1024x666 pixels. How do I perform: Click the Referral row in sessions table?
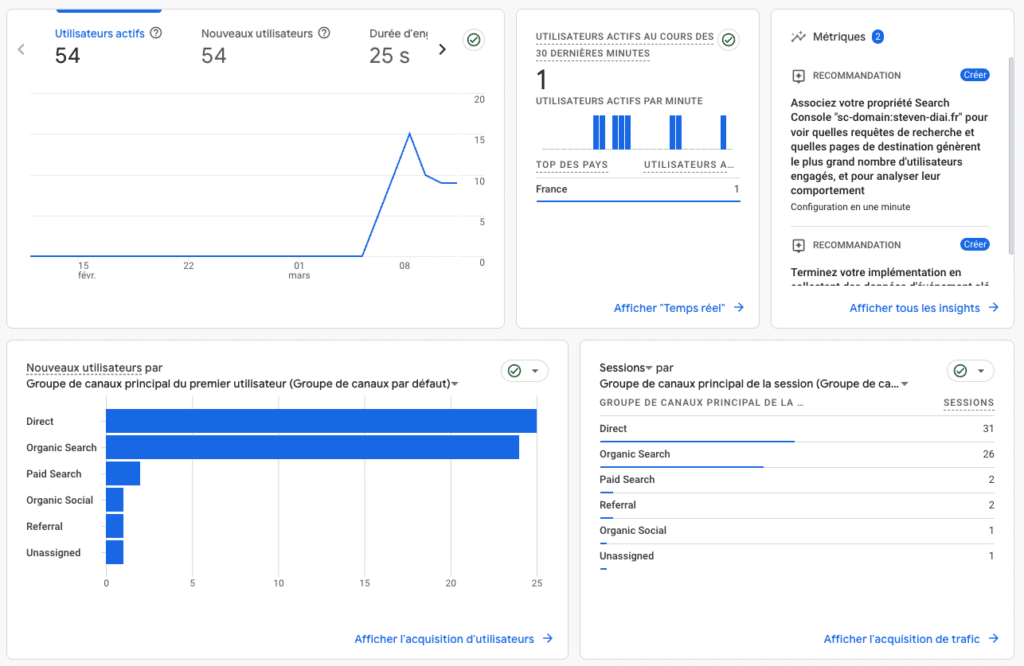[x=797, y=505]
